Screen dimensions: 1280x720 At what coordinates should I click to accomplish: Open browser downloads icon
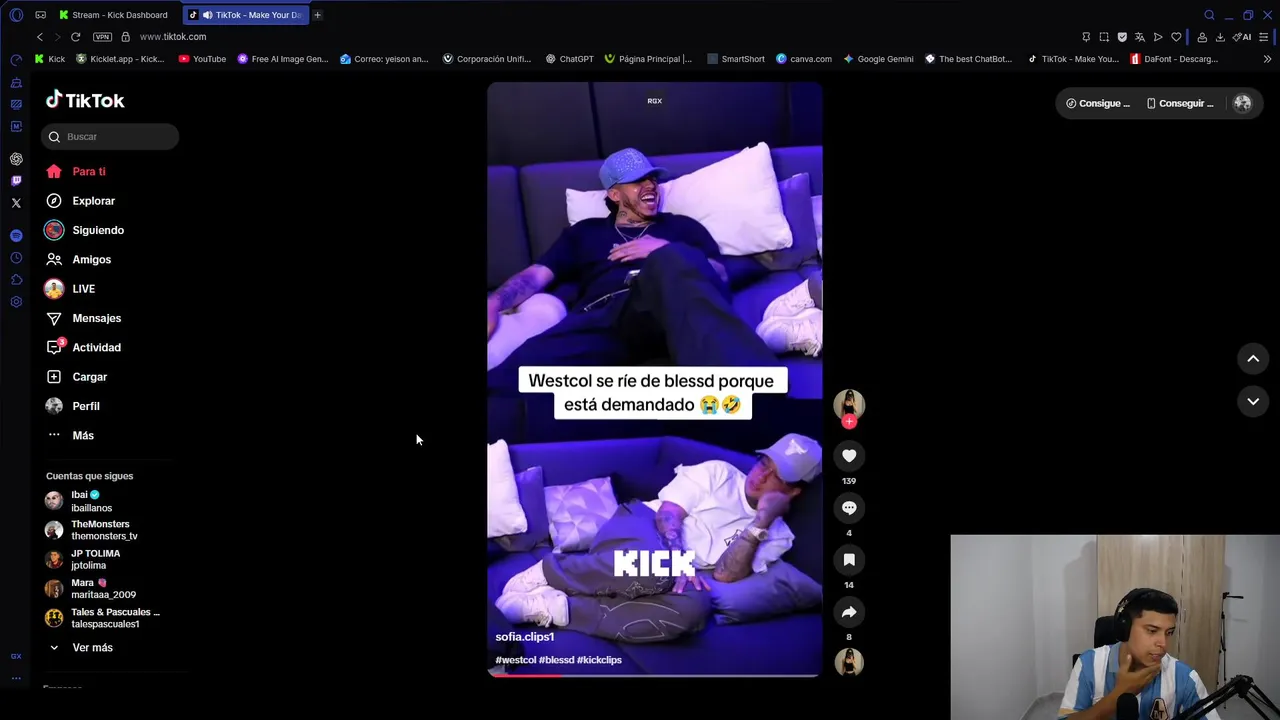(1220, 37)
